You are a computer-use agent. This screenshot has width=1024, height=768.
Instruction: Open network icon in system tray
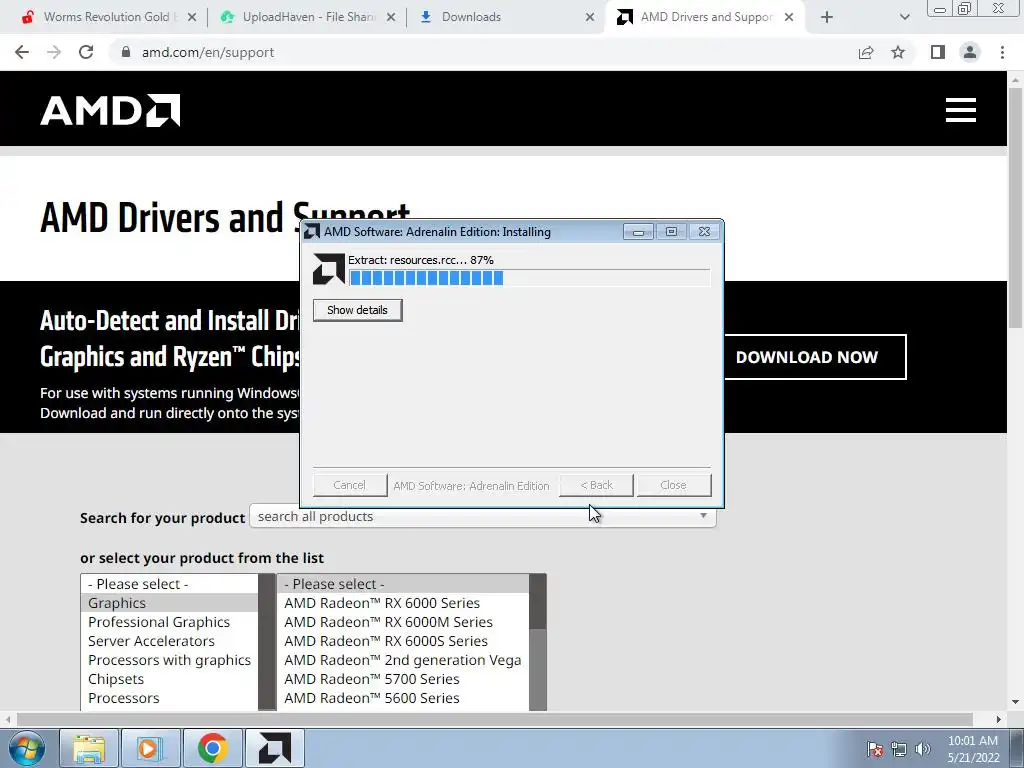tap(899, 749)
